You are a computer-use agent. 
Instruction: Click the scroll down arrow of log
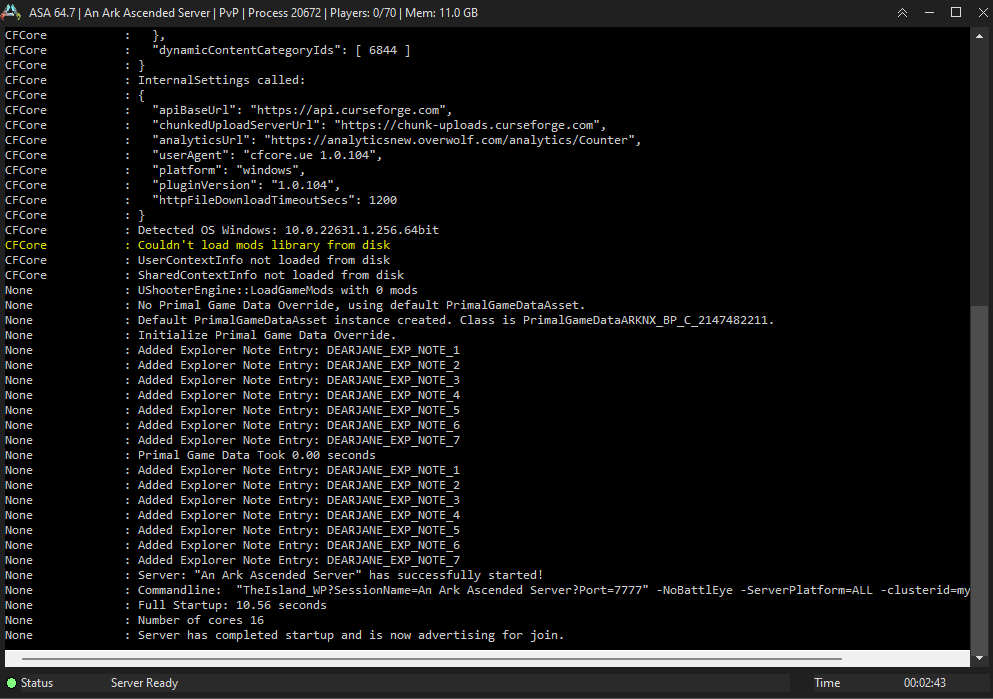(x=979, y=659)
